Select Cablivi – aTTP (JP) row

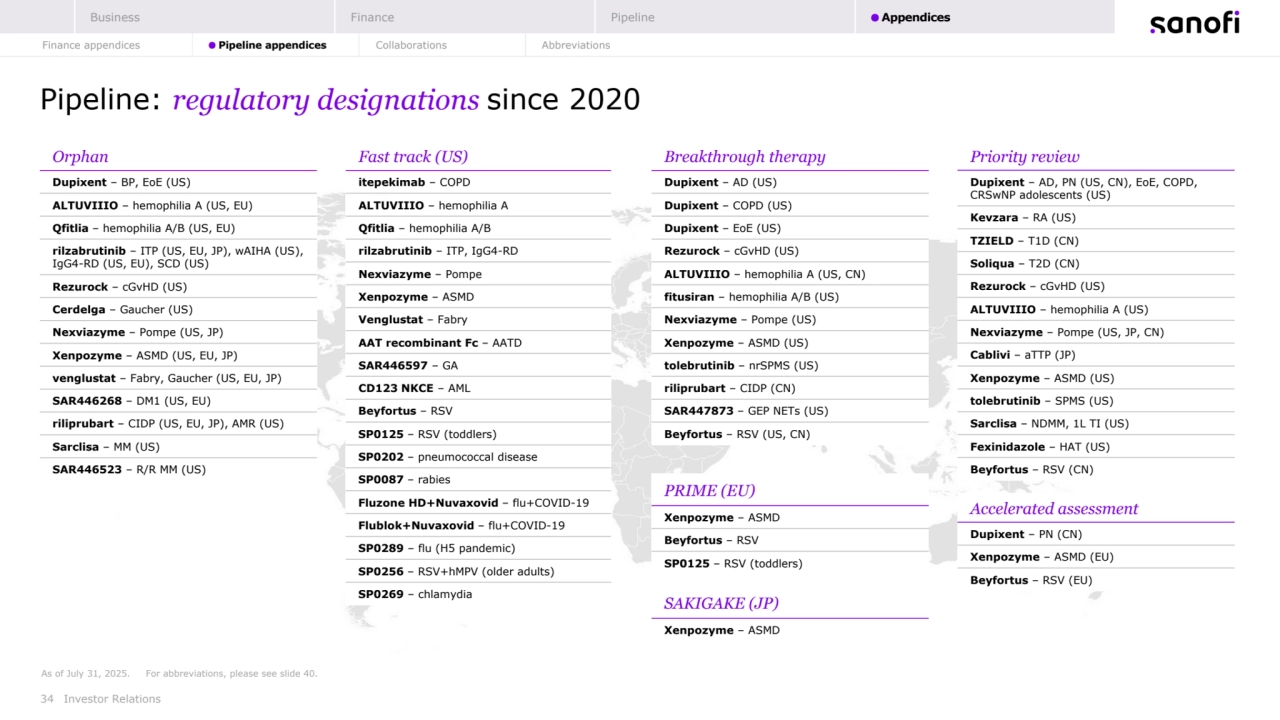pos(1096,355)
